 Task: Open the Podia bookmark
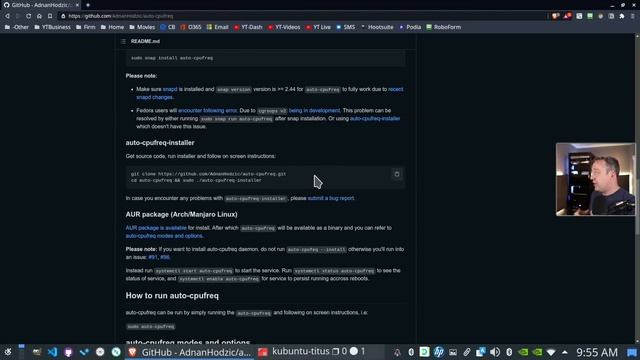click(410, 27)
